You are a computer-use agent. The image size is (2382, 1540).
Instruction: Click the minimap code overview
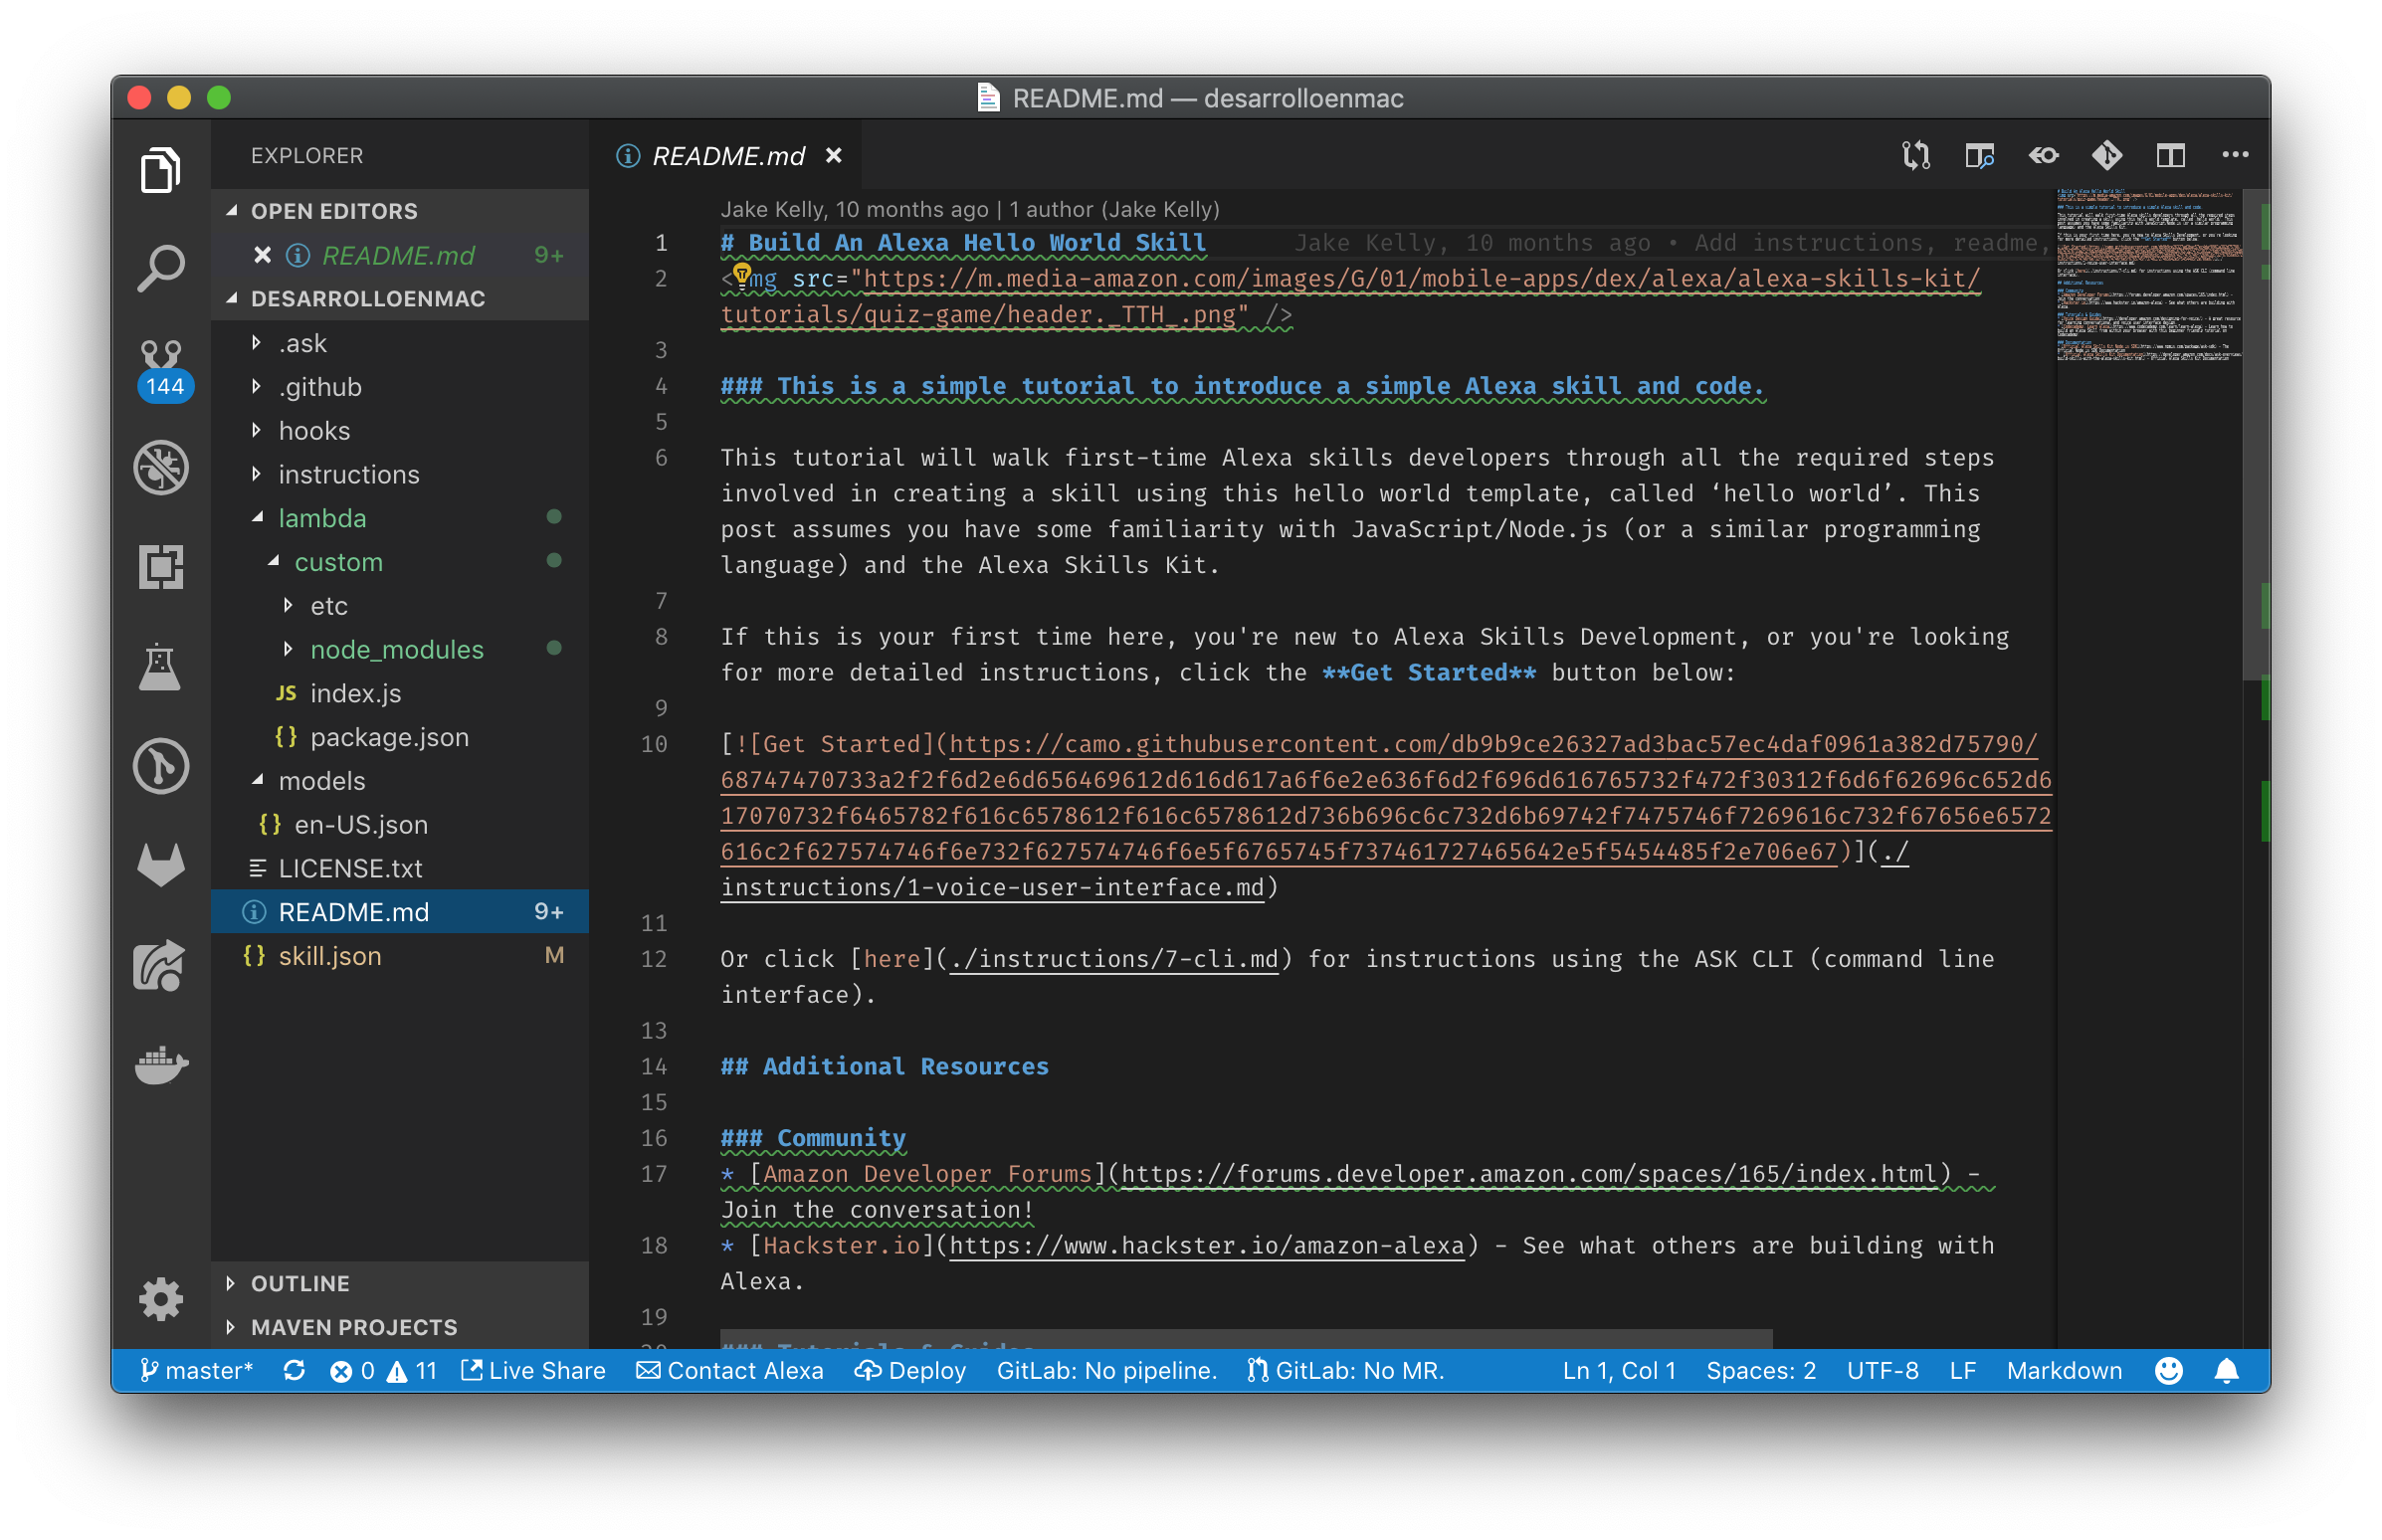point(2148,275)
